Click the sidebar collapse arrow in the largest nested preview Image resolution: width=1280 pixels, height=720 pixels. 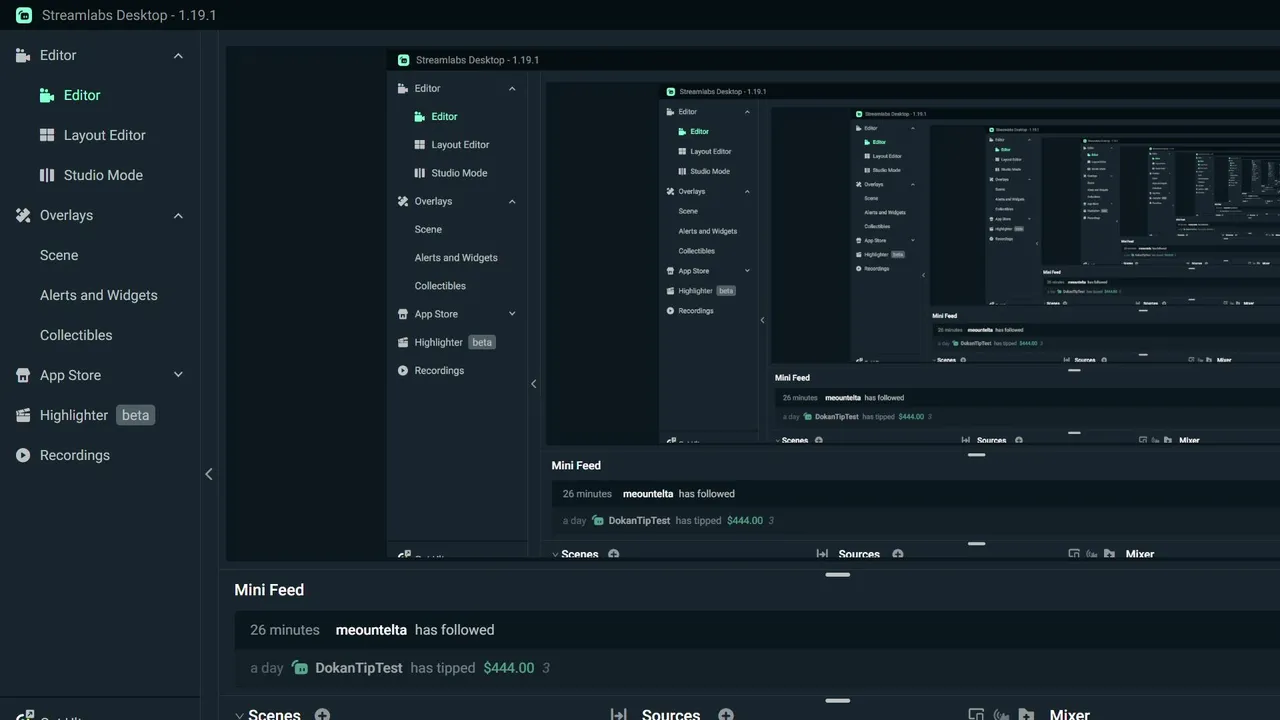[533, 384]
